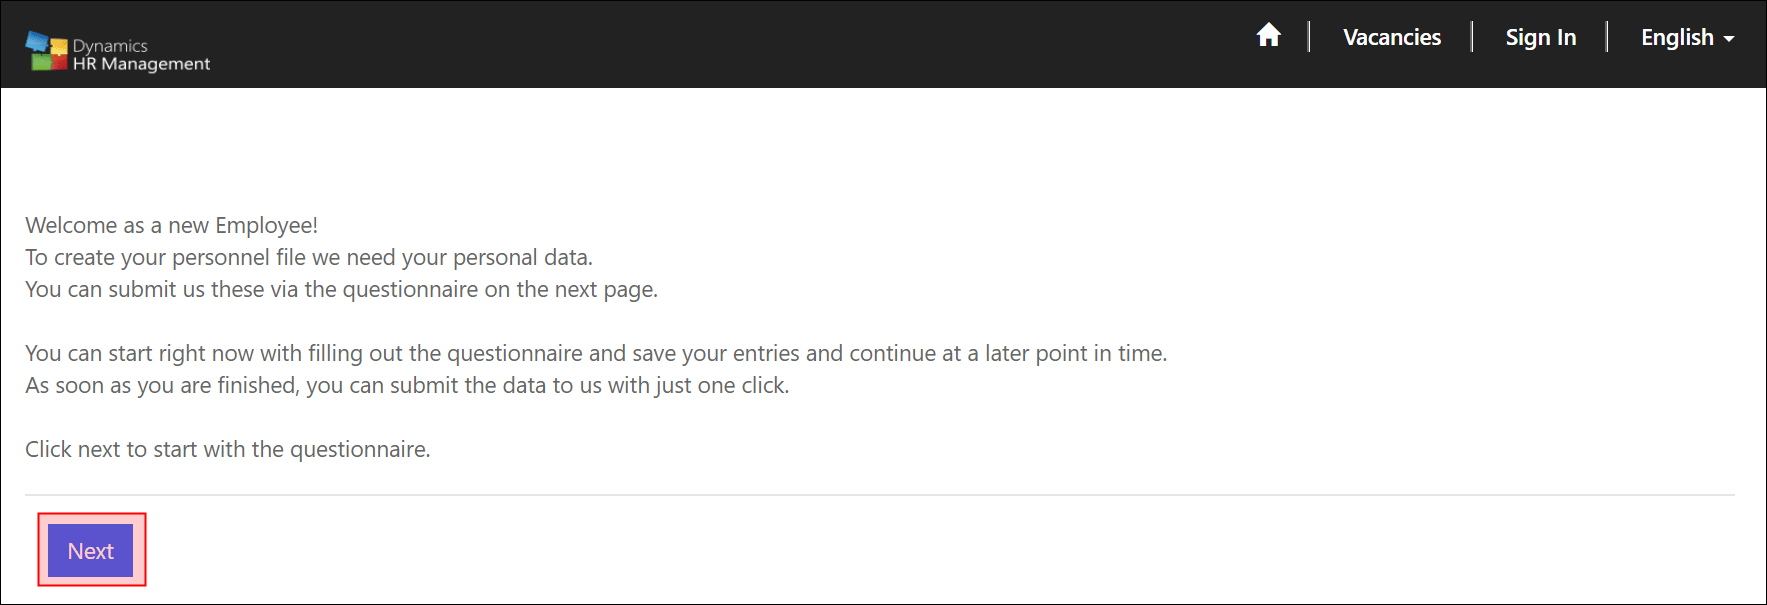The width and height of the screenshot is (1767, 605).
Task: Click the caret arrow beside English
Action: (1729, 39)
